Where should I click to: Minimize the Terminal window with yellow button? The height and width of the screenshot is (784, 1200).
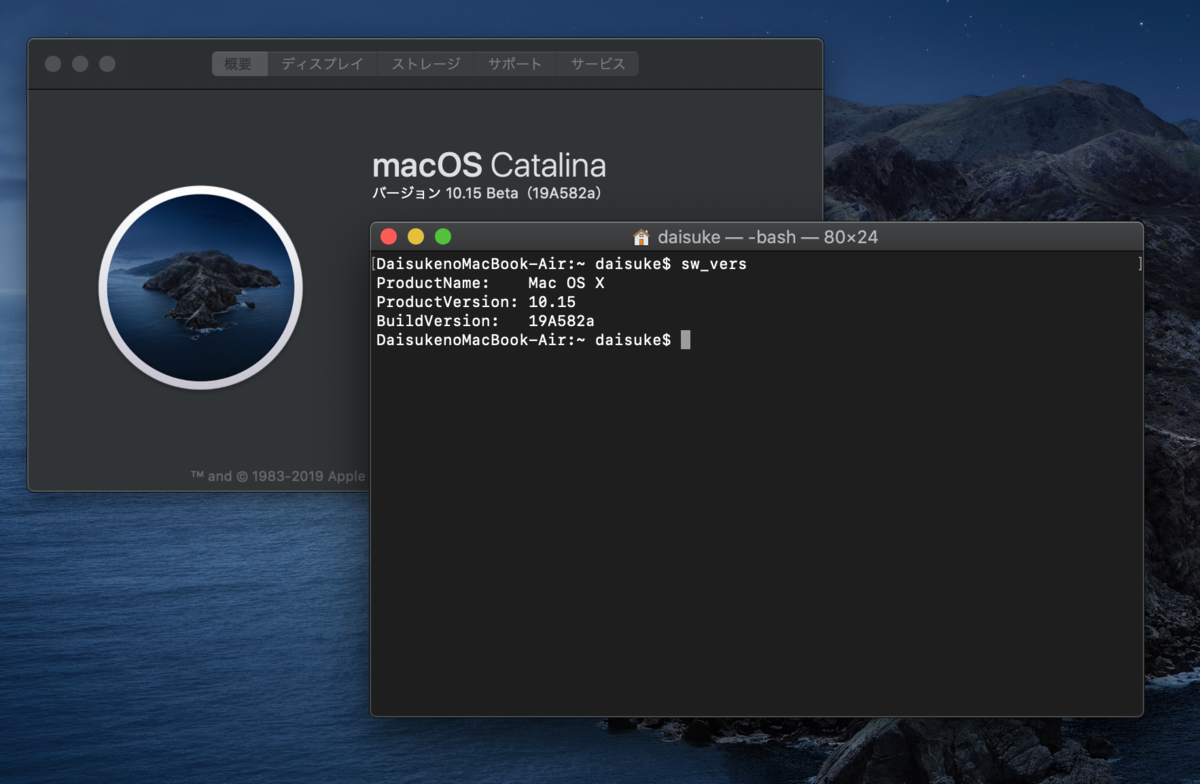click(416, 237)
